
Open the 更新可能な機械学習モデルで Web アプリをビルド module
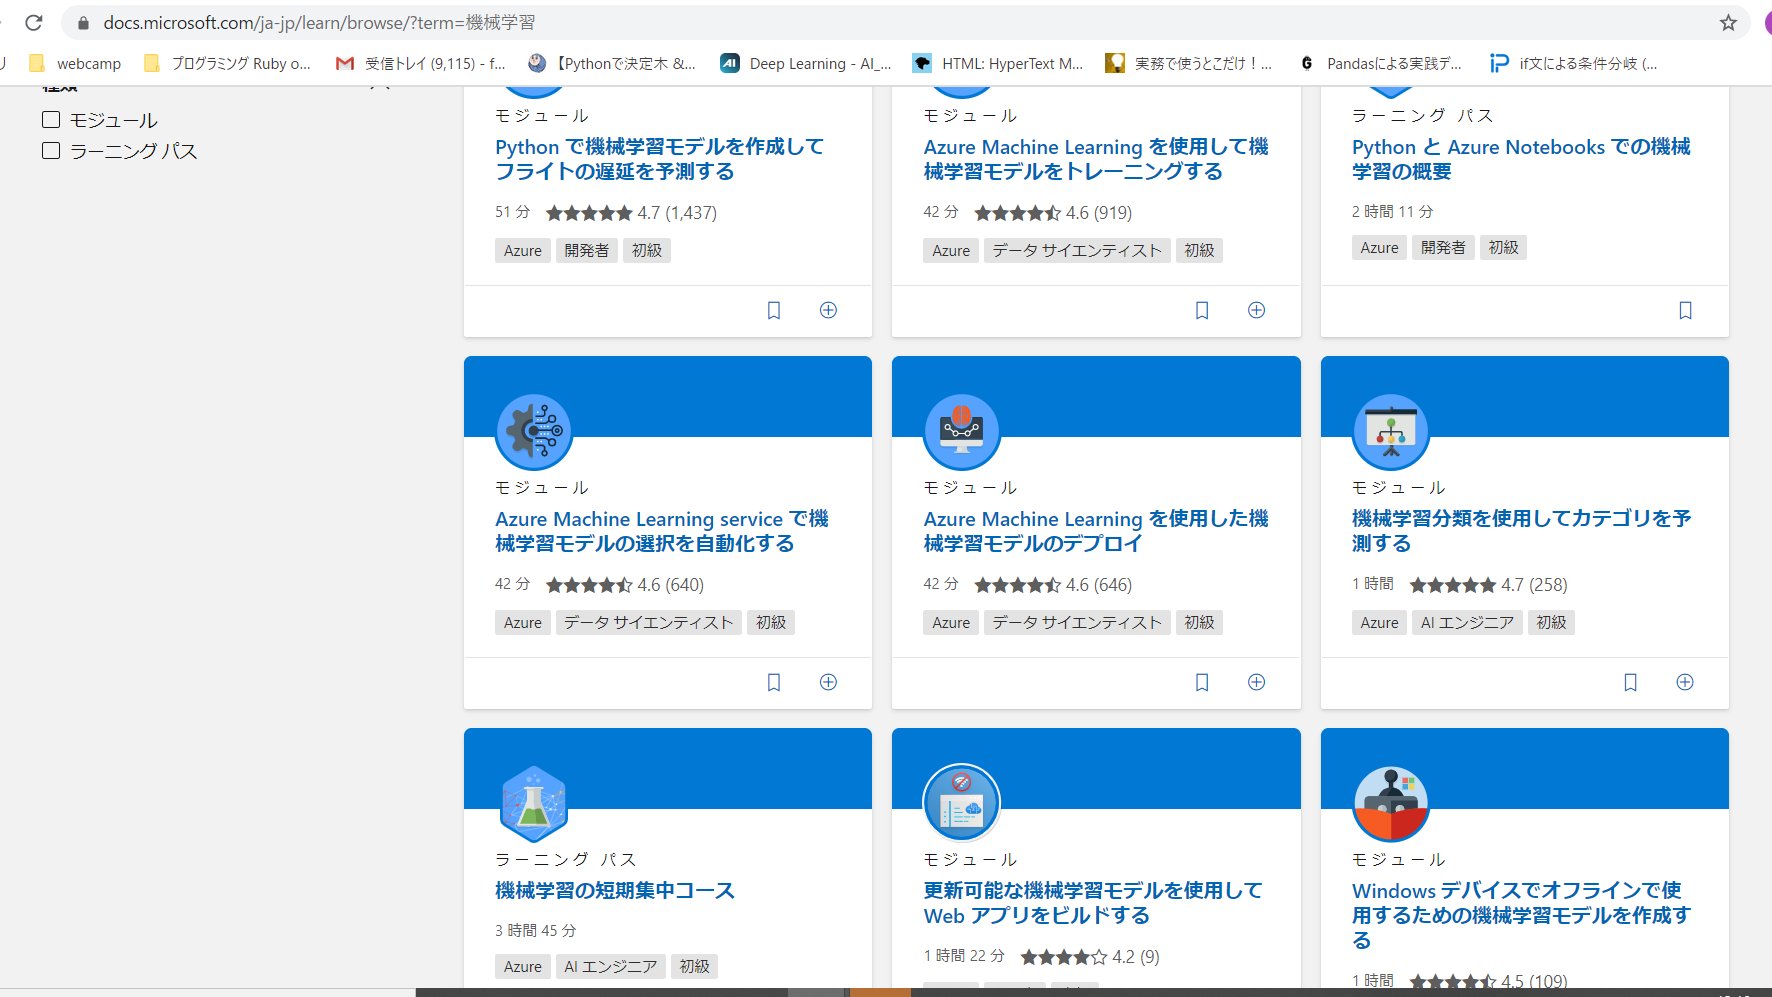point(1092,902)
